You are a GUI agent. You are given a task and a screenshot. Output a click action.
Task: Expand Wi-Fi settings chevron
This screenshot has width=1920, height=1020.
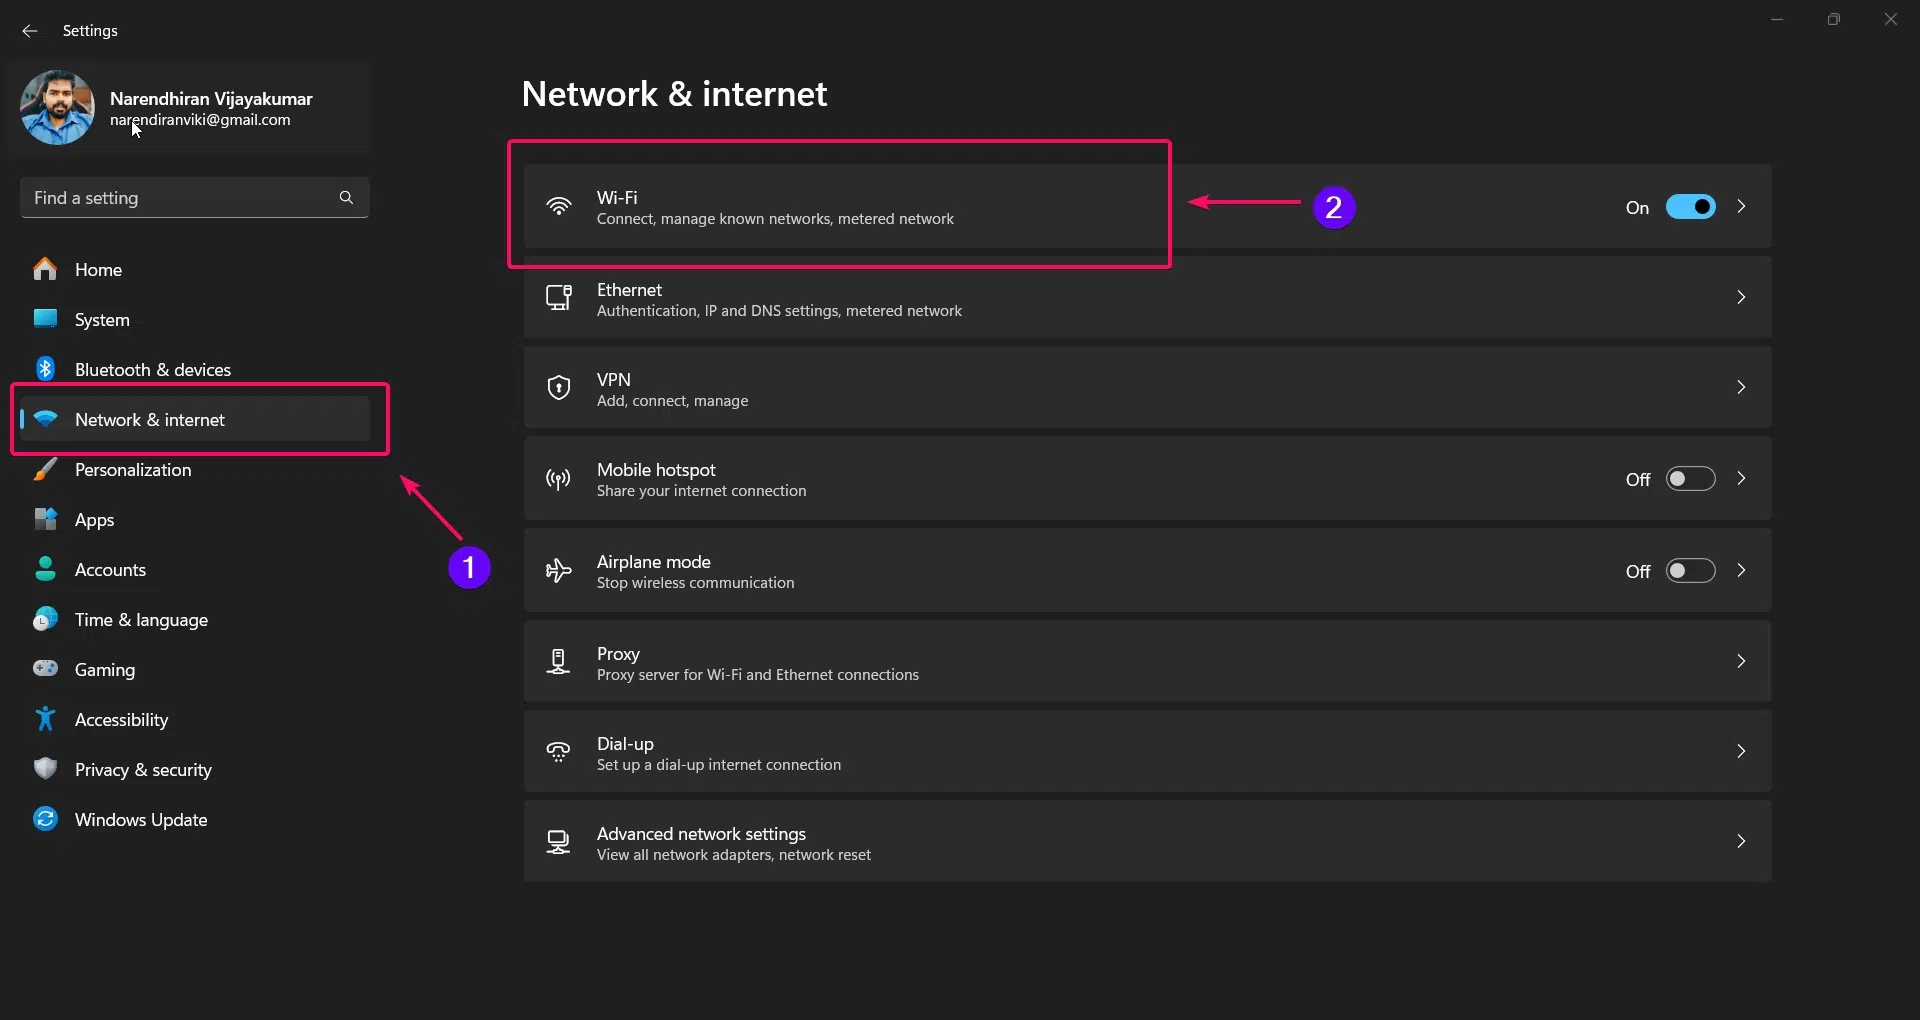(1741, 206)
